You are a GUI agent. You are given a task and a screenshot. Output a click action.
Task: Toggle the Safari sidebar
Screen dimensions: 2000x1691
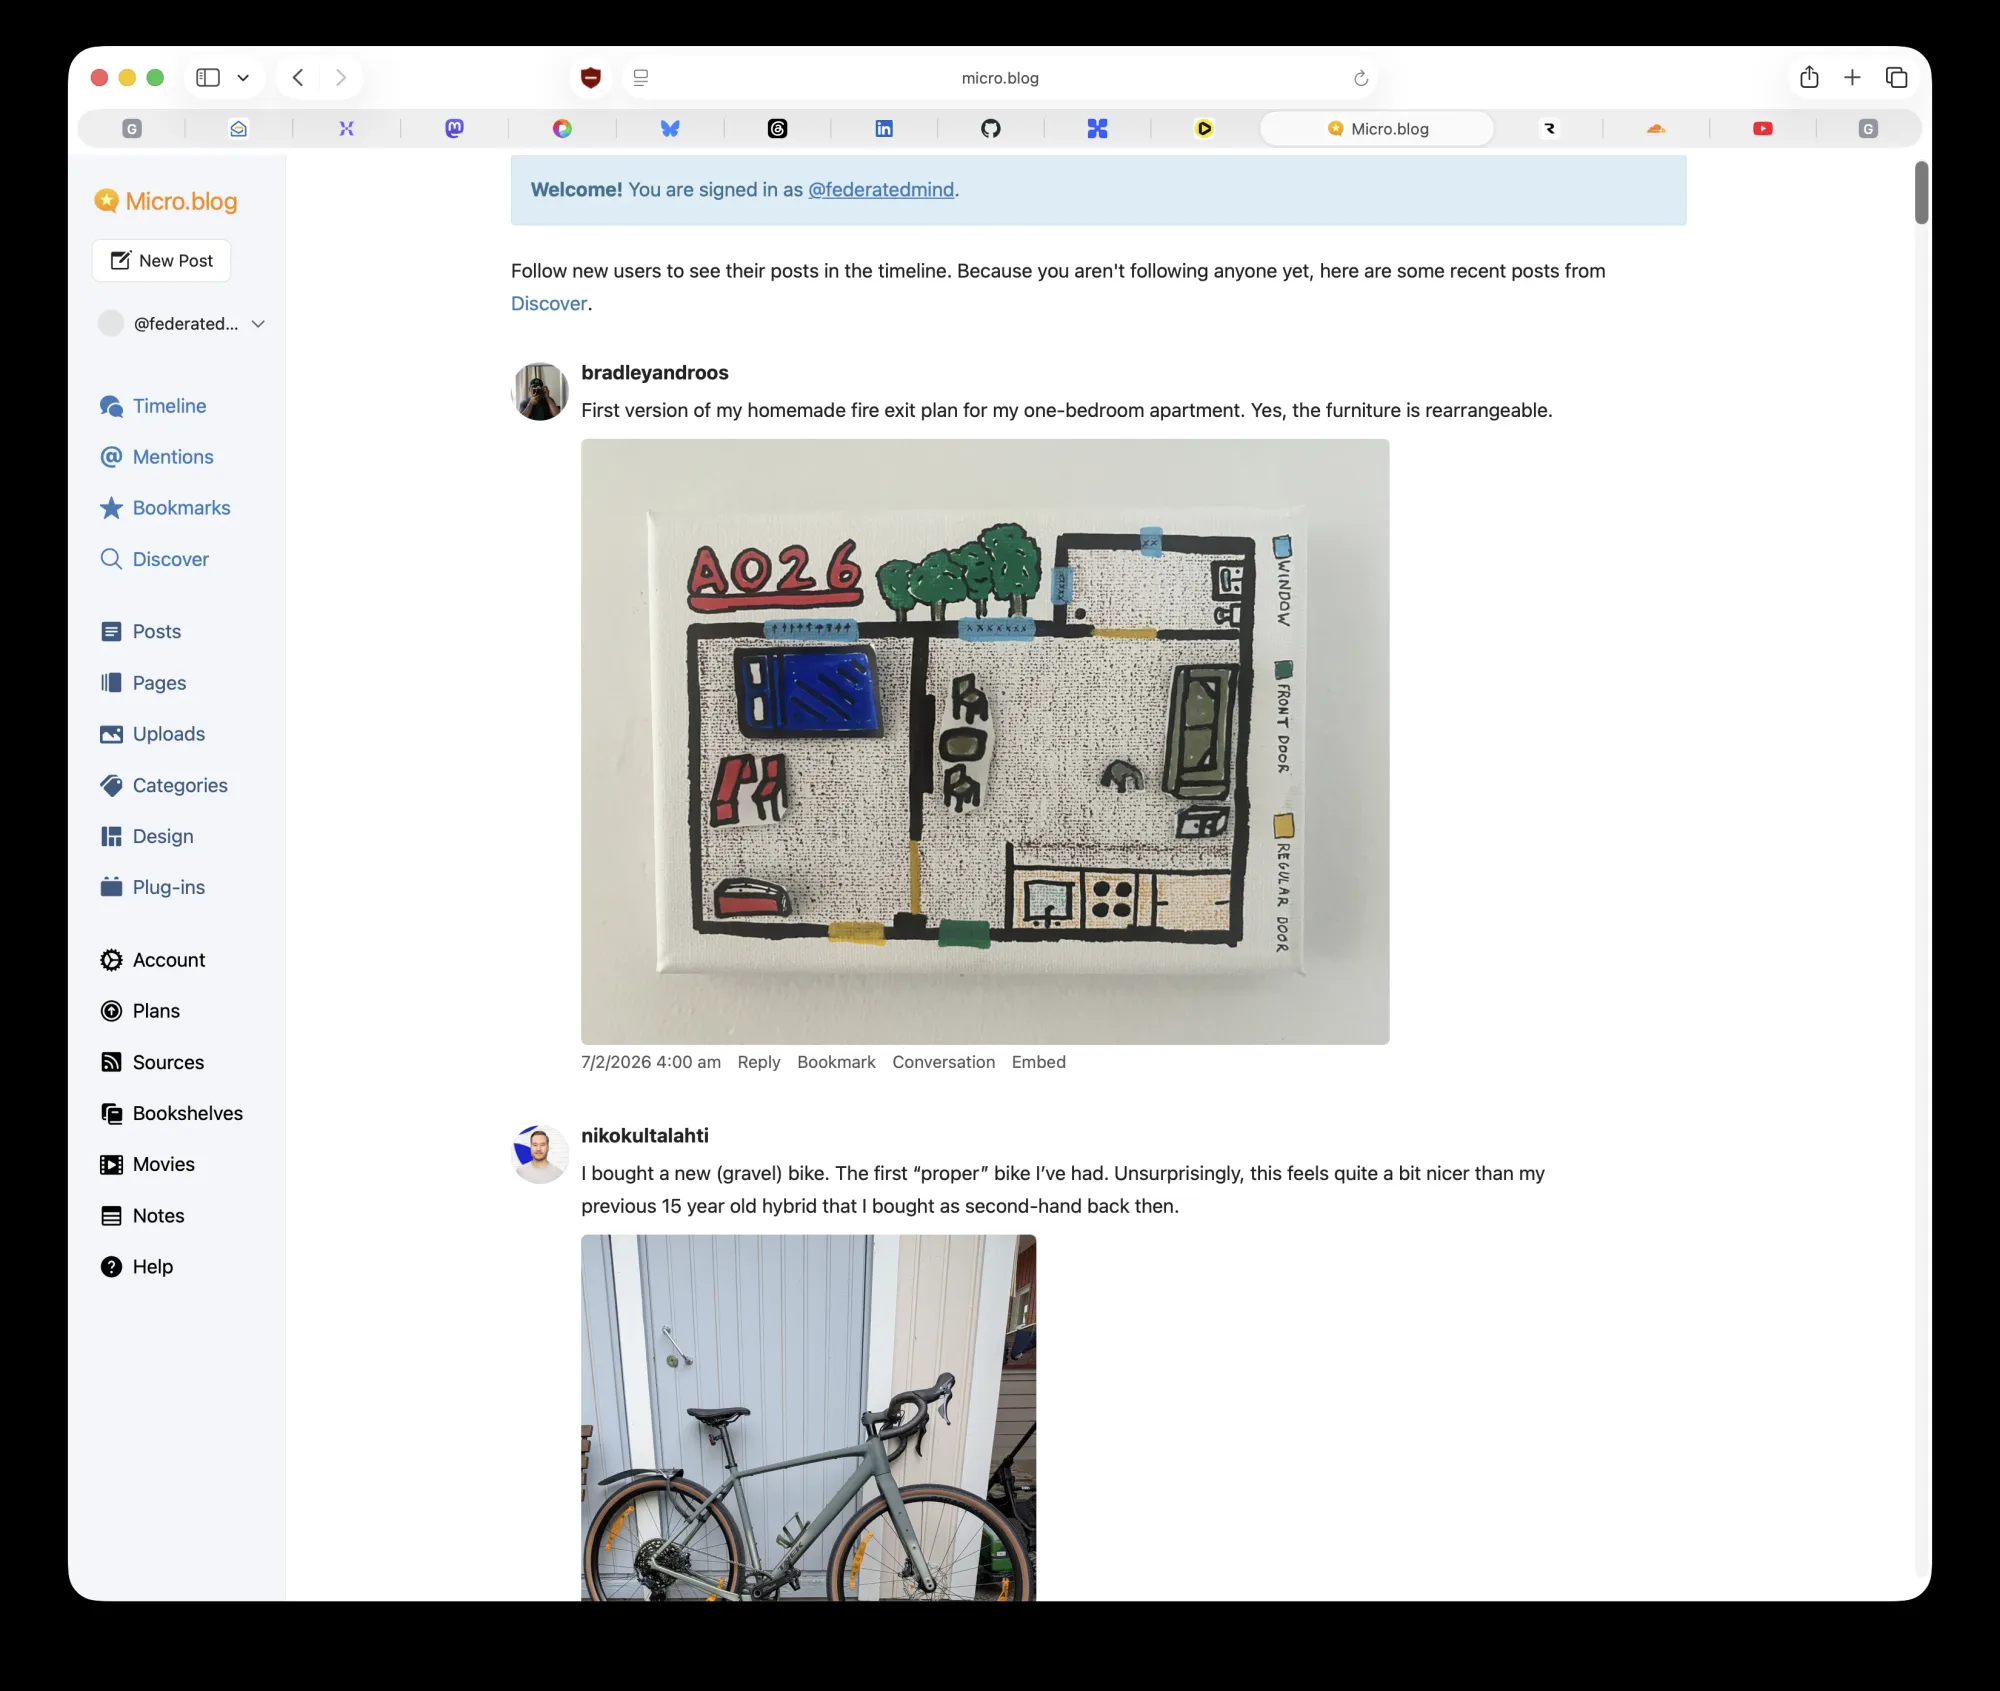[x=208, y=77]
